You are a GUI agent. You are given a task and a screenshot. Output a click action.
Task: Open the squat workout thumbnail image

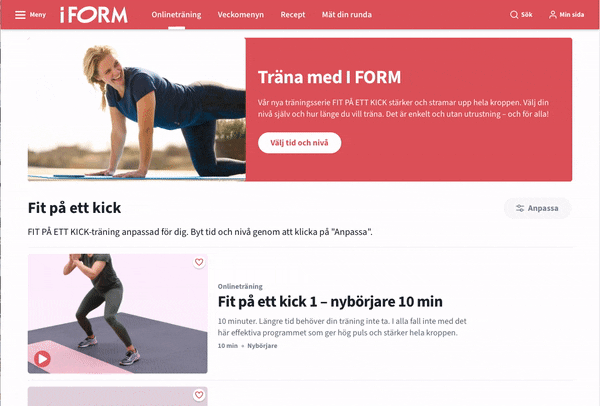tap(118, 313)
